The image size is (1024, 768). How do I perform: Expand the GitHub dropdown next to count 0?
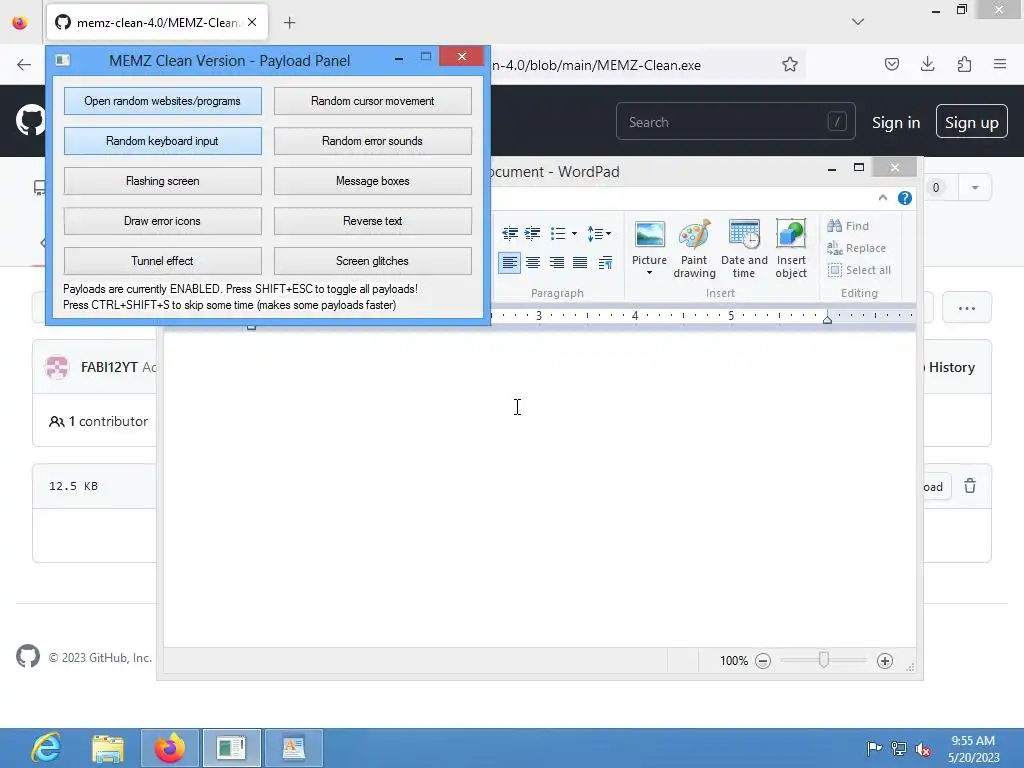click(974, 187)
